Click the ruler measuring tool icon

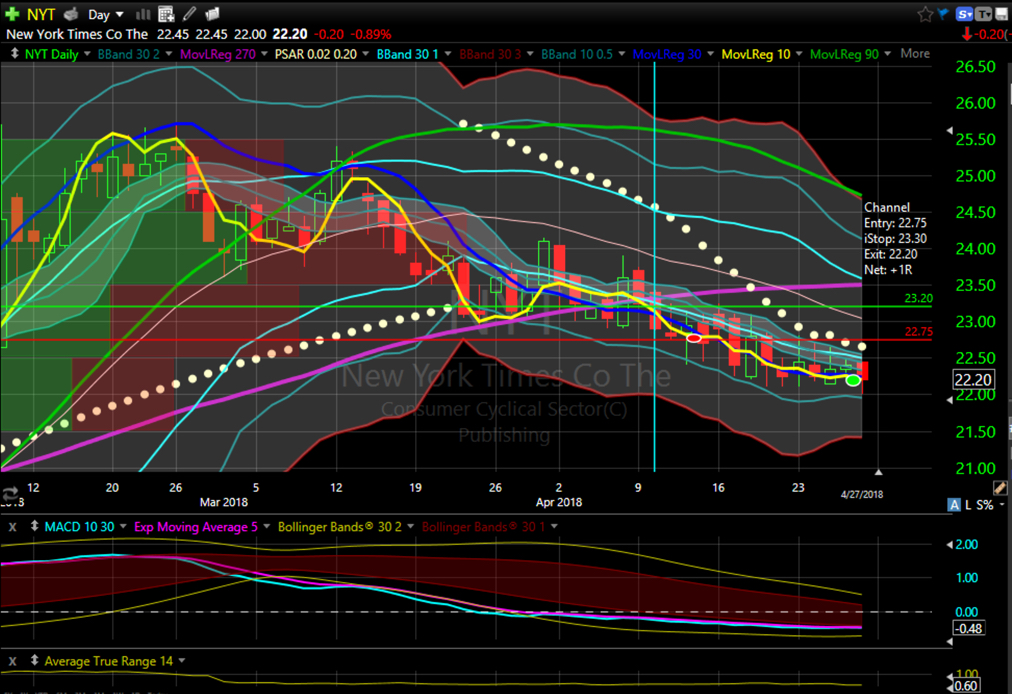(x=1000, y=488)
